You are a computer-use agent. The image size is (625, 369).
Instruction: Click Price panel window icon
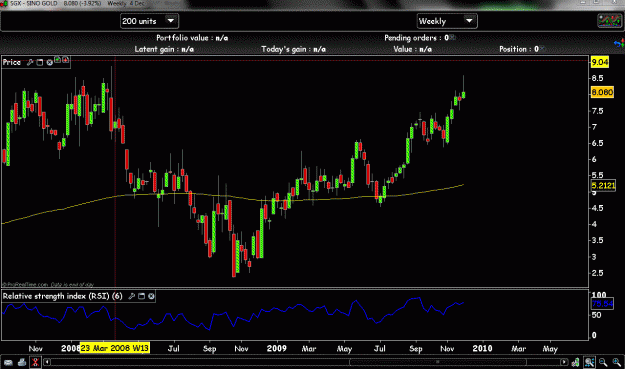39,62
